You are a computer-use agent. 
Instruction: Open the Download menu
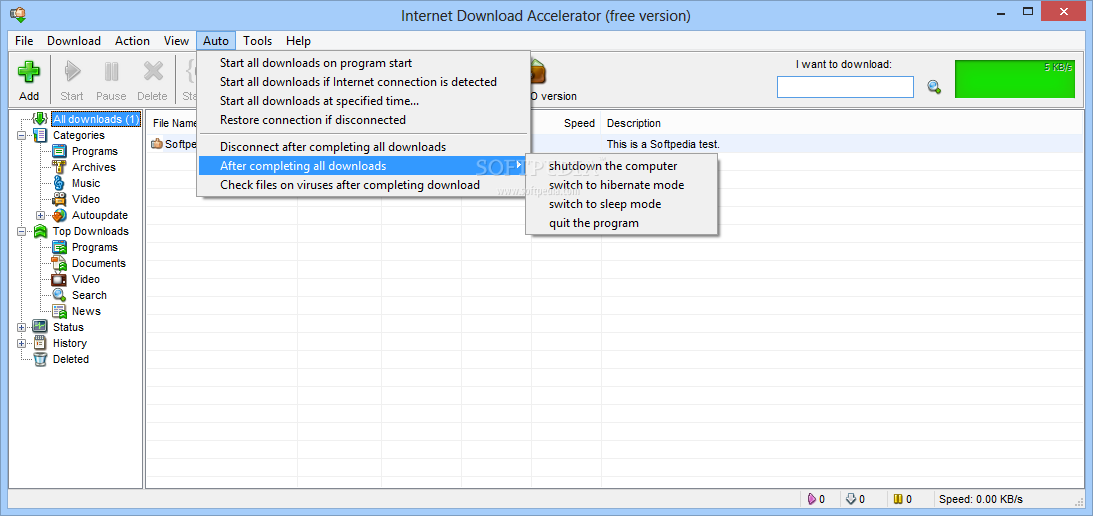(x=74, y=41)
